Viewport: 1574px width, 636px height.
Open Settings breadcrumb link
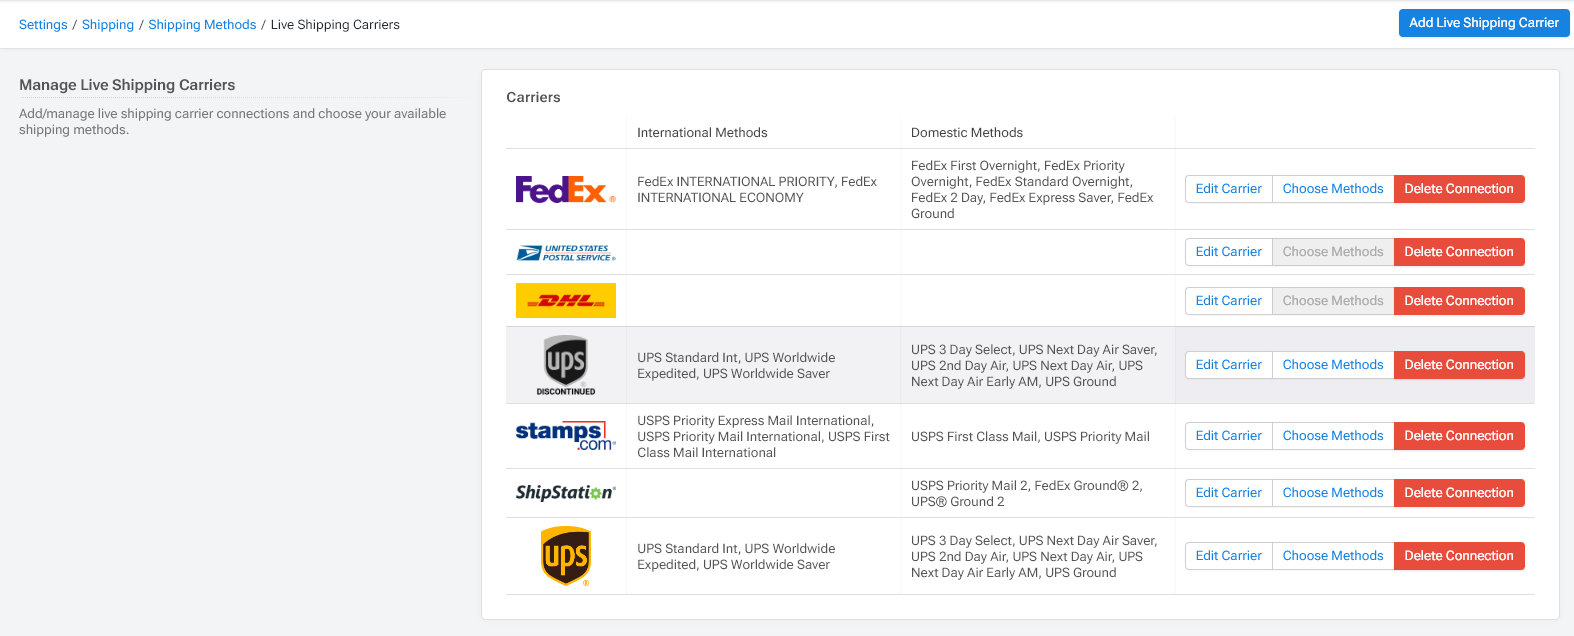coord(43,25)
